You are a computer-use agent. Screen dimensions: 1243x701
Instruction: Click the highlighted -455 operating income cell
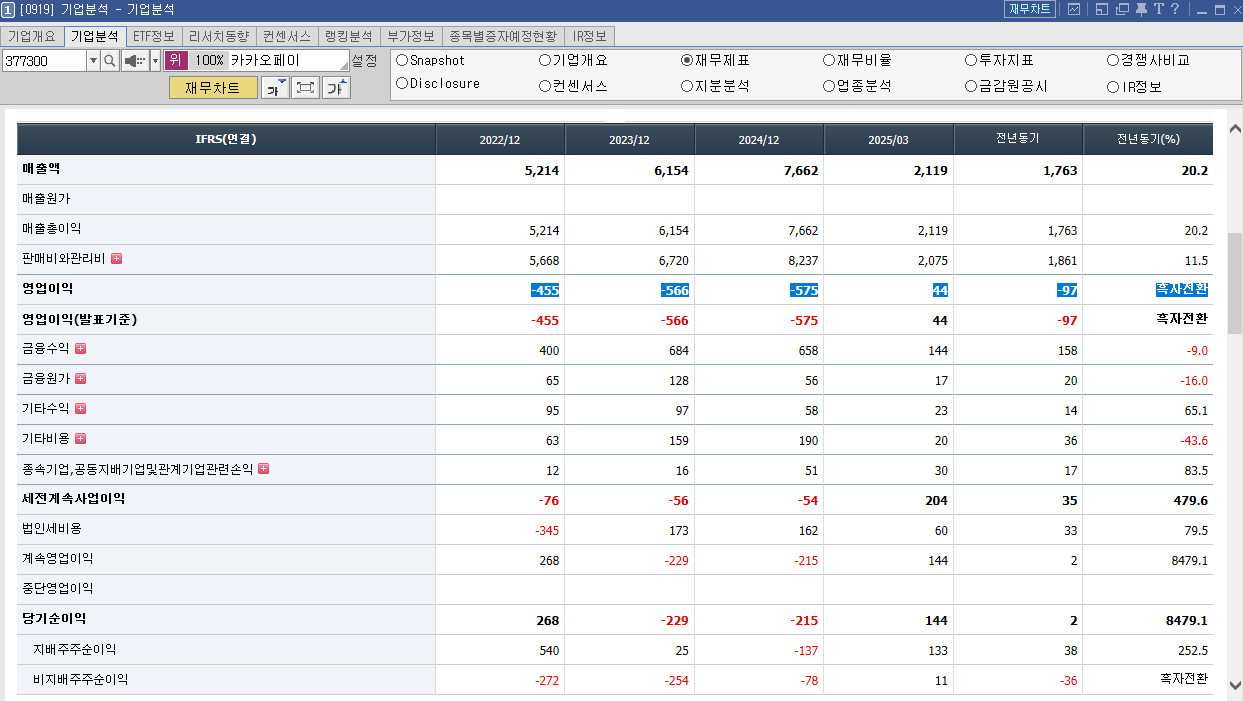pos(545,290)
